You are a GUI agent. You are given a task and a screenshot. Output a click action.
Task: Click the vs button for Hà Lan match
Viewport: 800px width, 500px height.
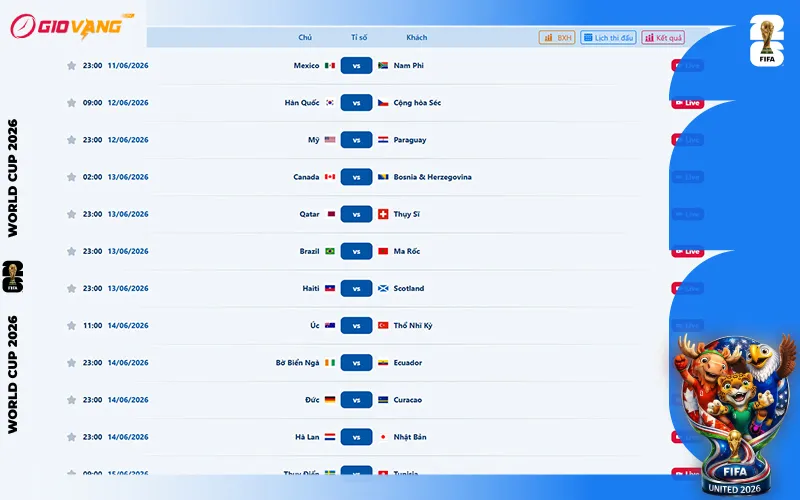(356, 437)
